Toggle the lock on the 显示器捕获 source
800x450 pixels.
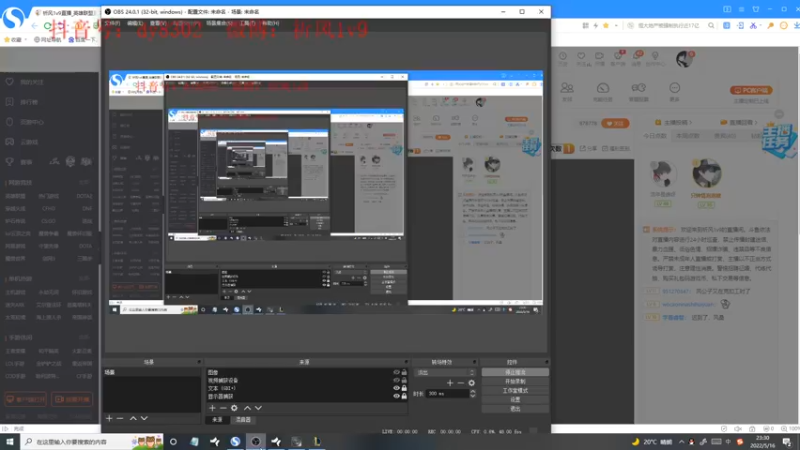404,396
